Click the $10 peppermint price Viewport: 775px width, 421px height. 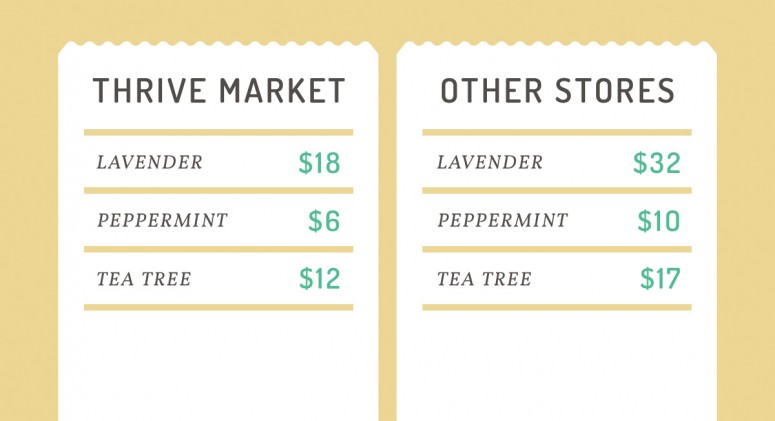pyautogui.click(x=659, y=220)
